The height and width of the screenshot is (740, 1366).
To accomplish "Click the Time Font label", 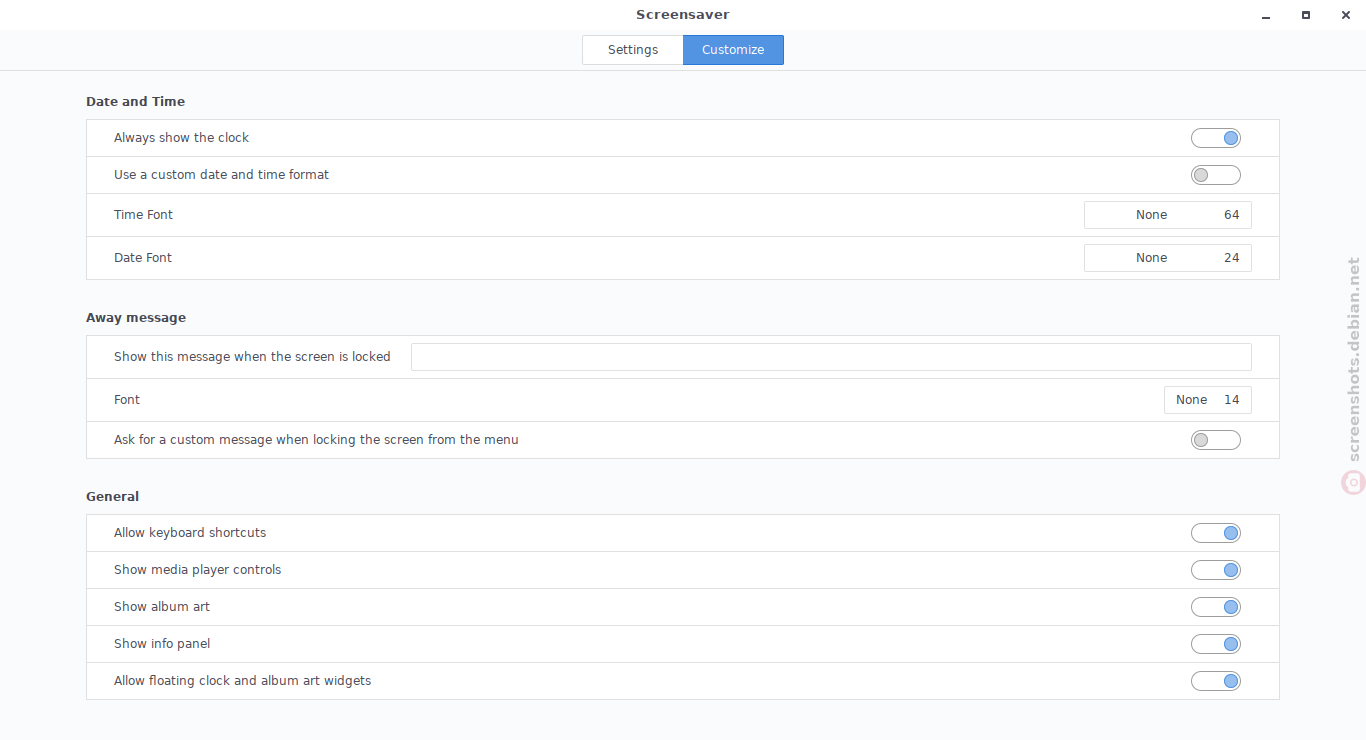I will tap(143, 215).
